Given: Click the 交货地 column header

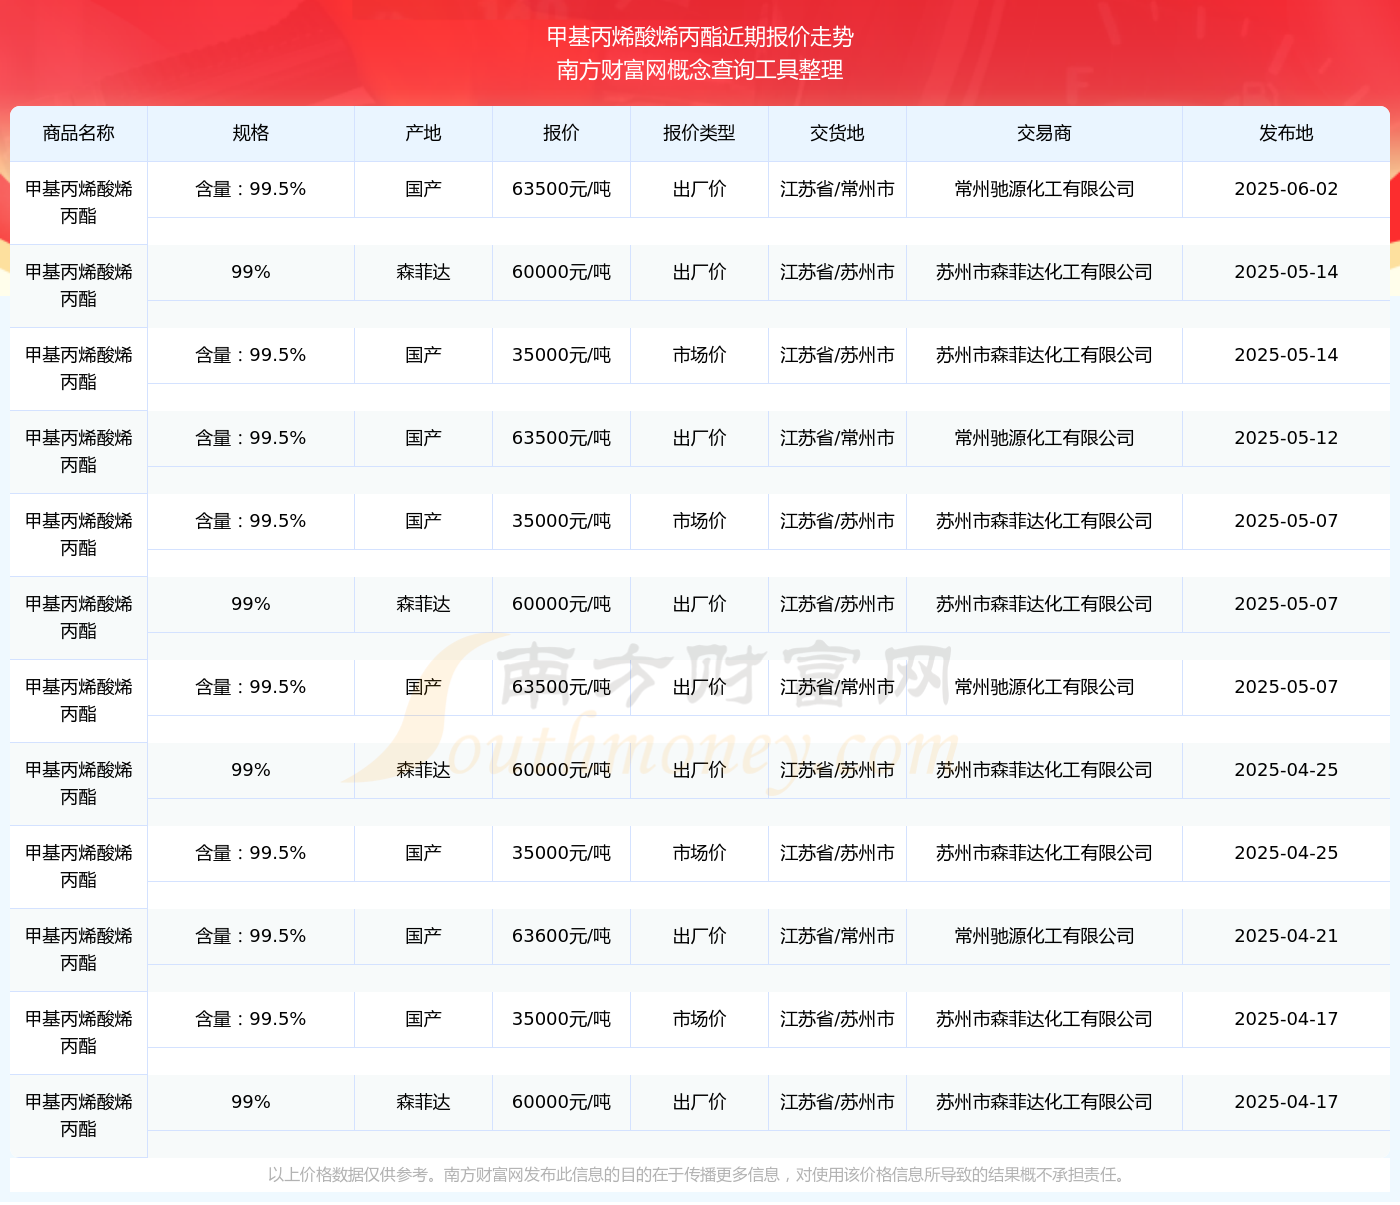Looking at the screenshot, I should (837, 133).
